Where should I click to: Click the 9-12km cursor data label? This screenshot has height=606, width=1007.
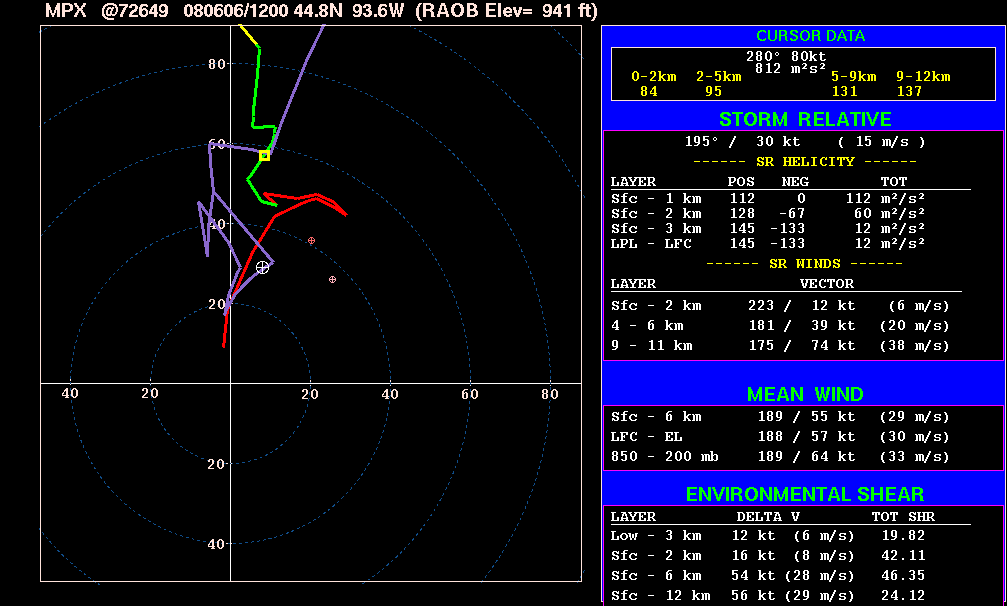point(922,77)
